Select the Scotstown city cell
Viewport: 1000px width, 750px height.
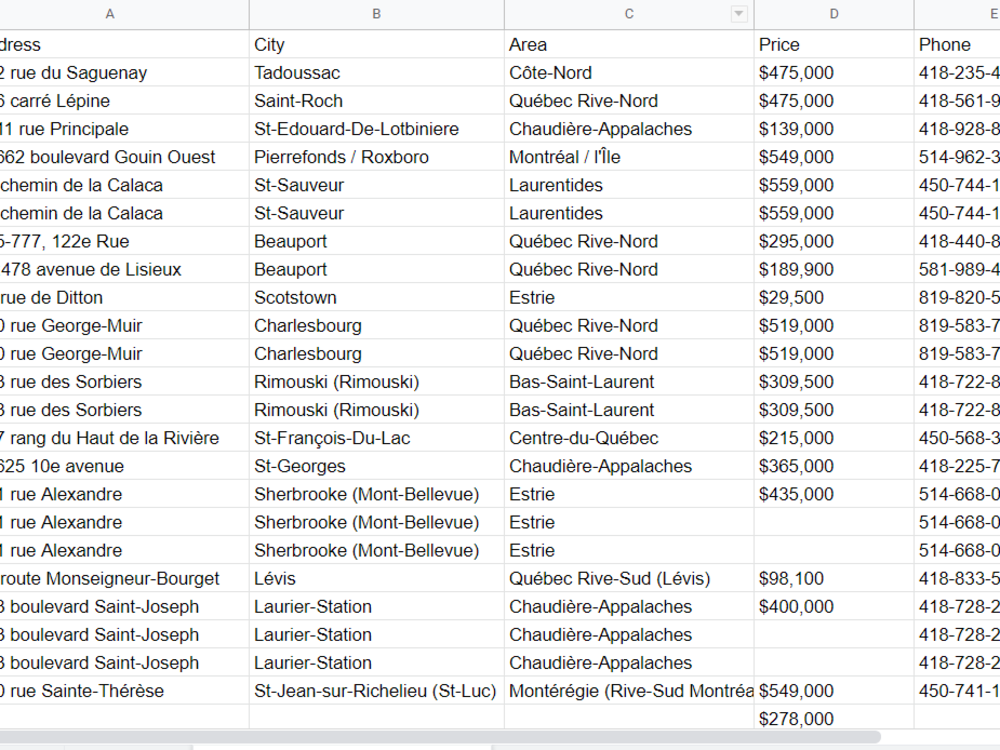tap(376, 297)
